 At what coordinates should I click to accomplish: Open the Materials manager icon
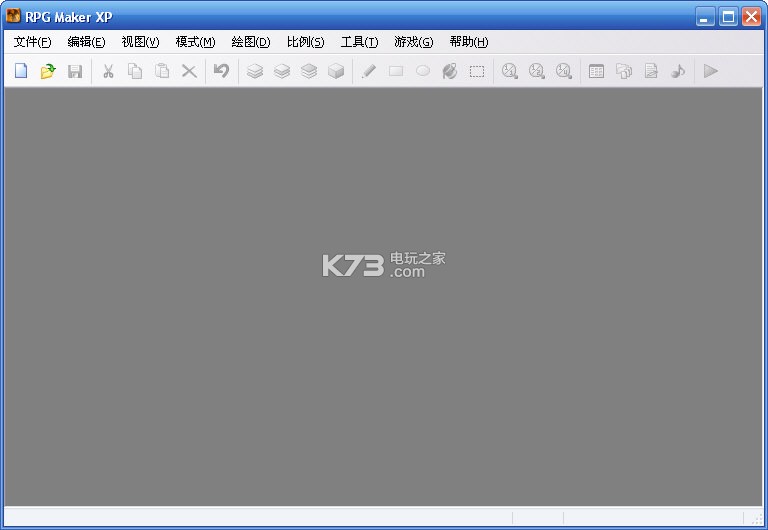pyautogui.click(x=624, y=71)
